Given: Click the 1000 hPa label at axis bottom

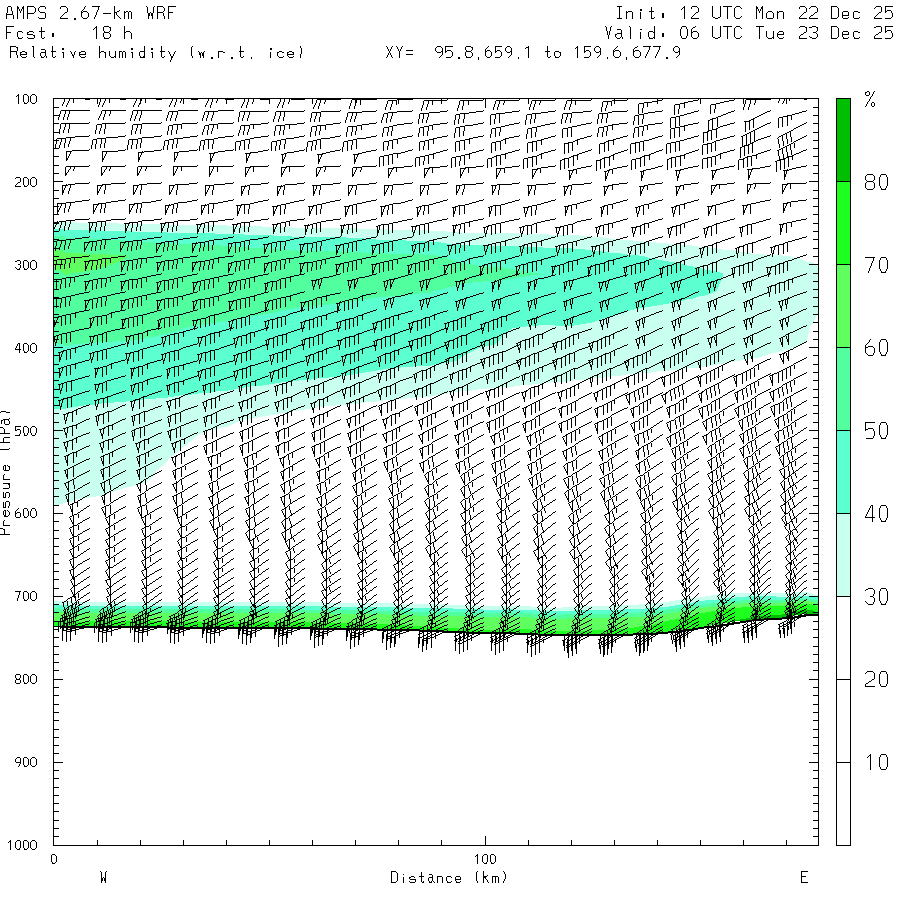Looking at the screenshot, I should [x=22, y=845].
